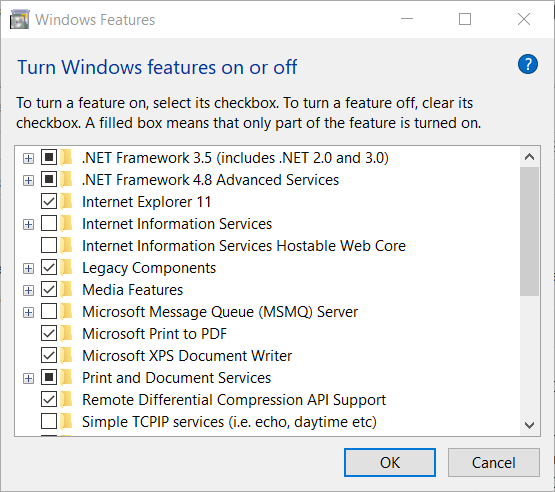
Task: Click Cancel to discard changes
Action: [493, 462]
